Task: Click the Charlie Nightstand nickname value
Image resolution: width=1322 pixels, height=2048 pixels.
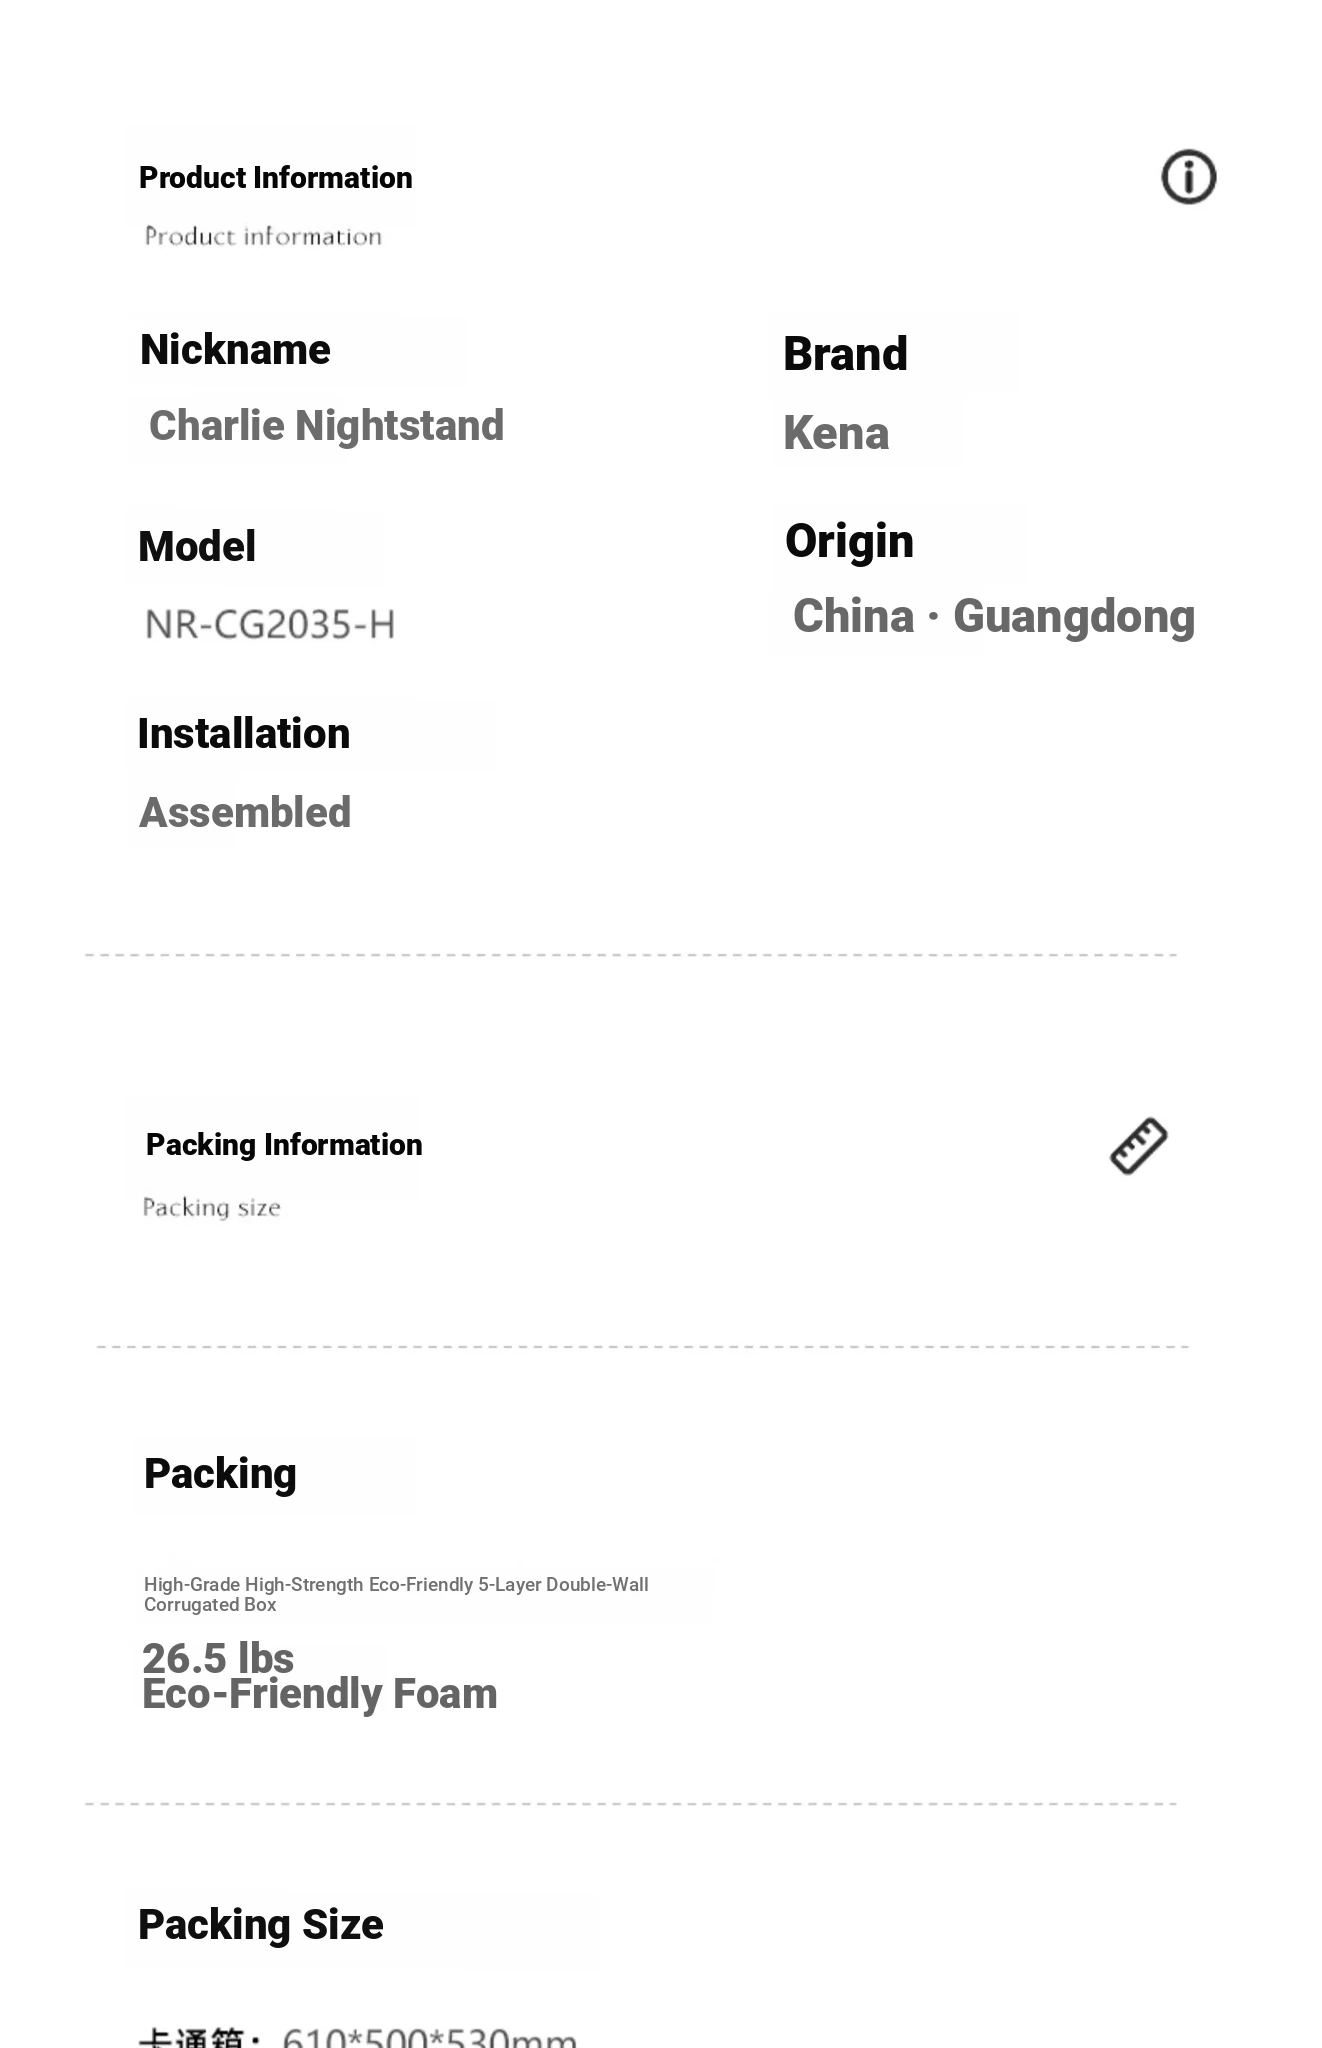Action: pyautogui.click(x=326, y=425)
